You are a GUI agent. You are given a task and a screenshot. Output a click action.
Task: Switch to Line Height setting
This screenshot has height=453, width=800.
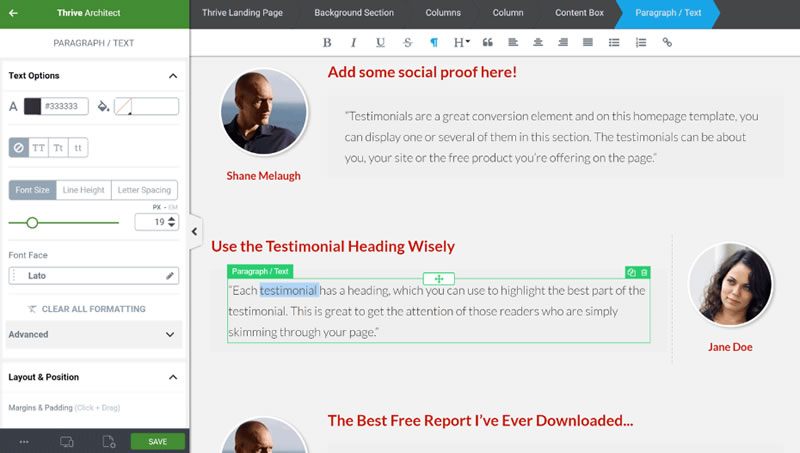84,190
